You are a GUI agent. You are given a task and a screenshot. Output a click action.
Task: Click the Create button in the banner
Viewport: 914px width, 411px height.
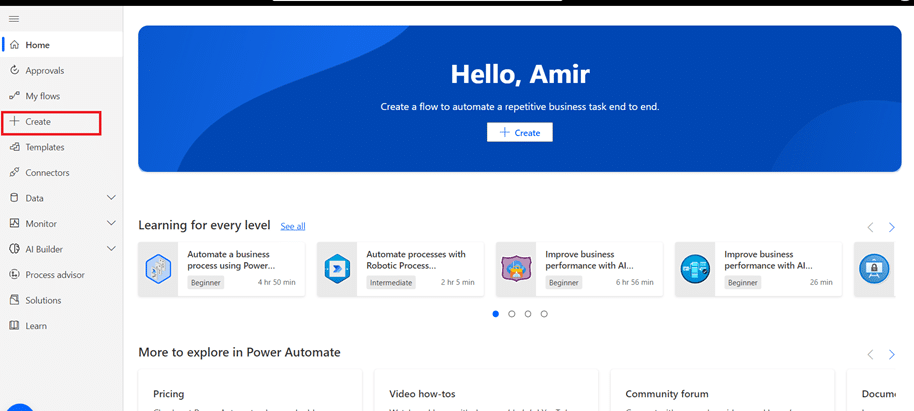tap(519, 132)
